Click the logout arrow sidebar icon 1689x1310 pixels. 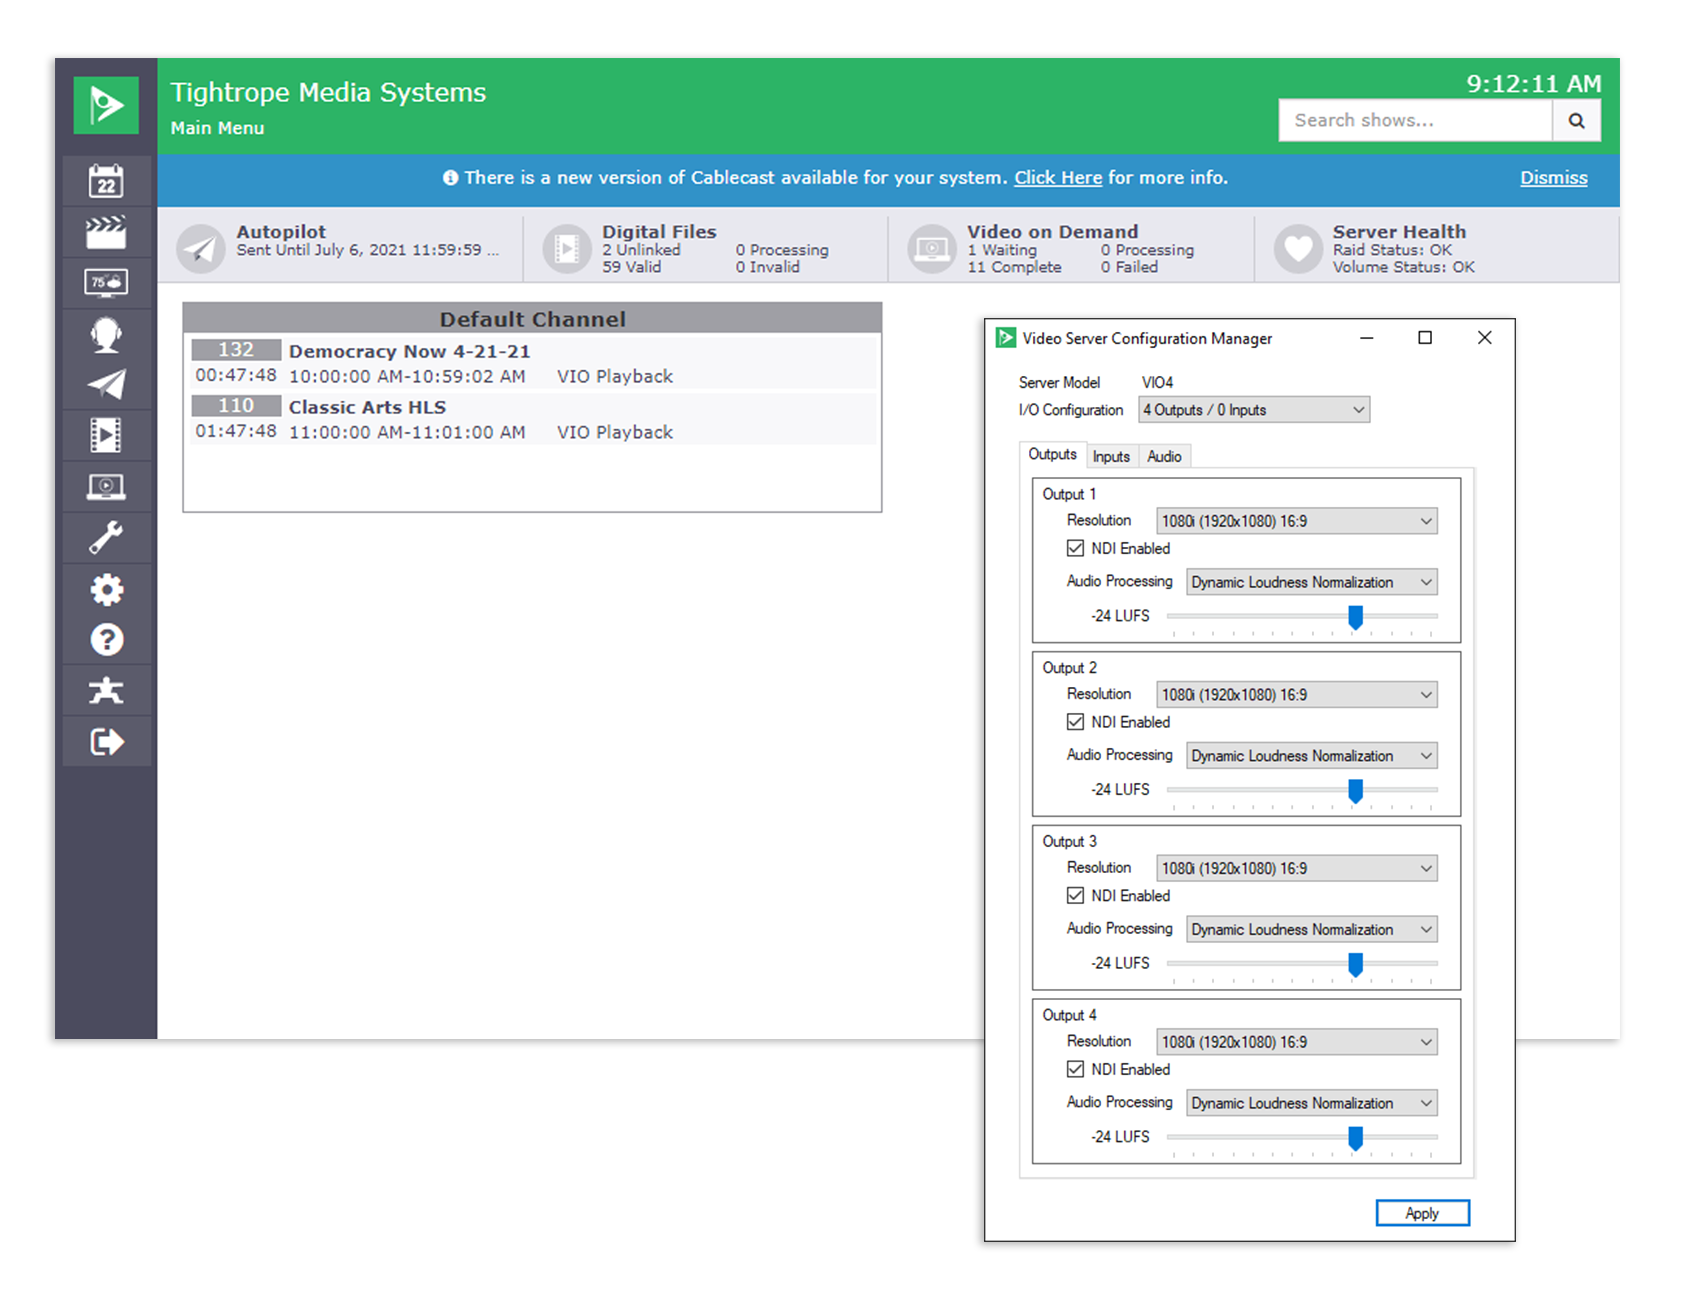tap(106, 742)
